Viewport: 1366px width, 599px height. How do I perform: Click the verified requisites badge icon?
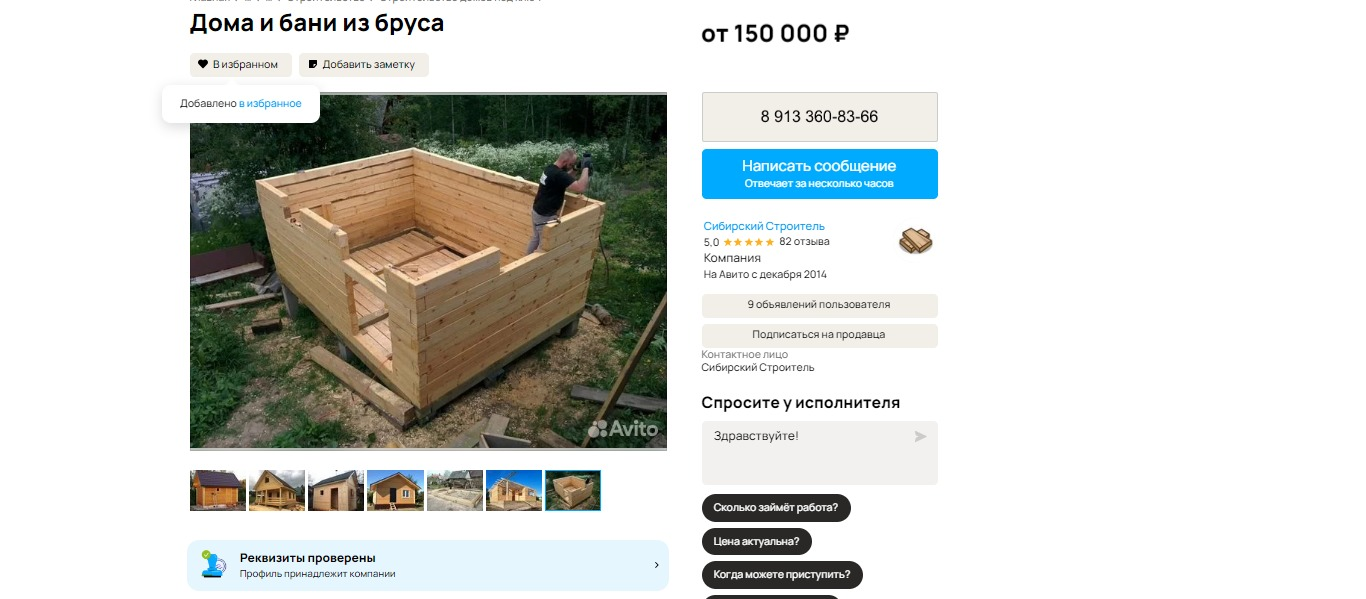pos(213,564)
